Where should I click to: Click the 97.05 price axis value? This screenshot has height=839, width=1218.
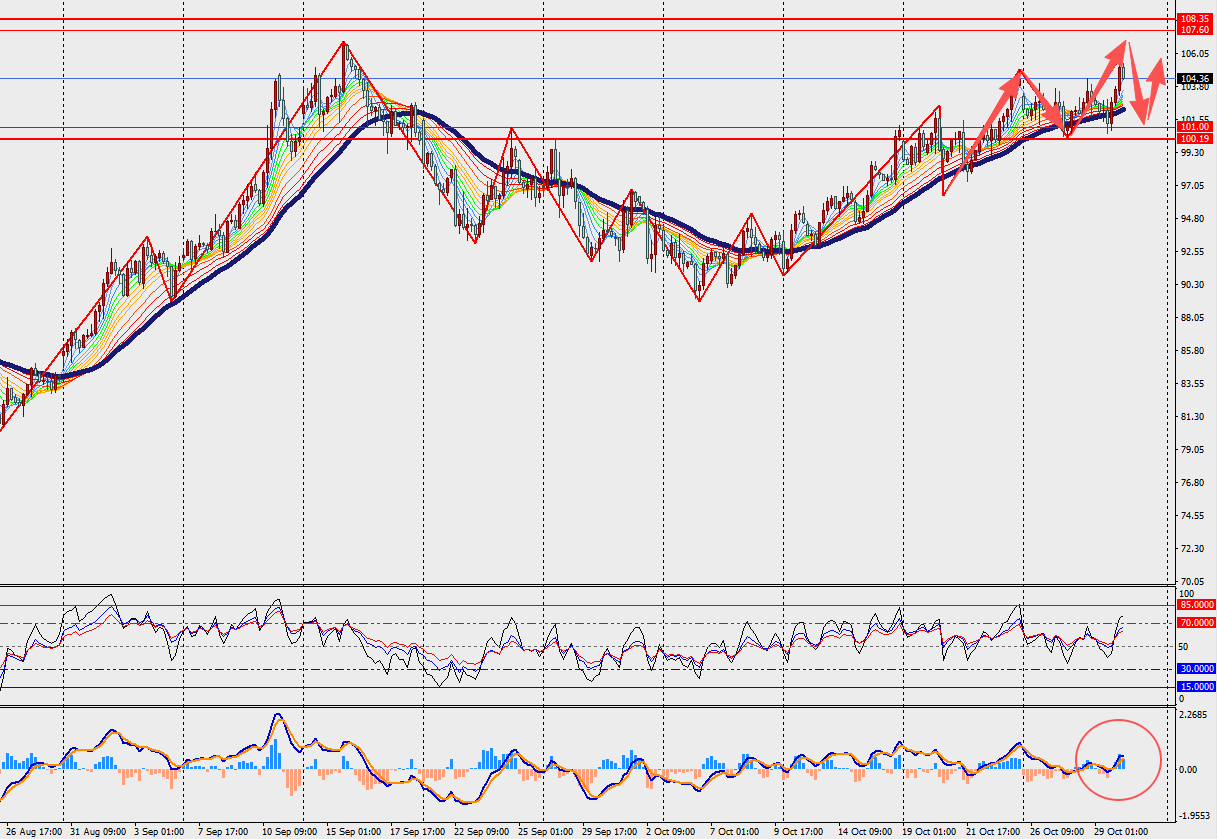coord(1191,186)
